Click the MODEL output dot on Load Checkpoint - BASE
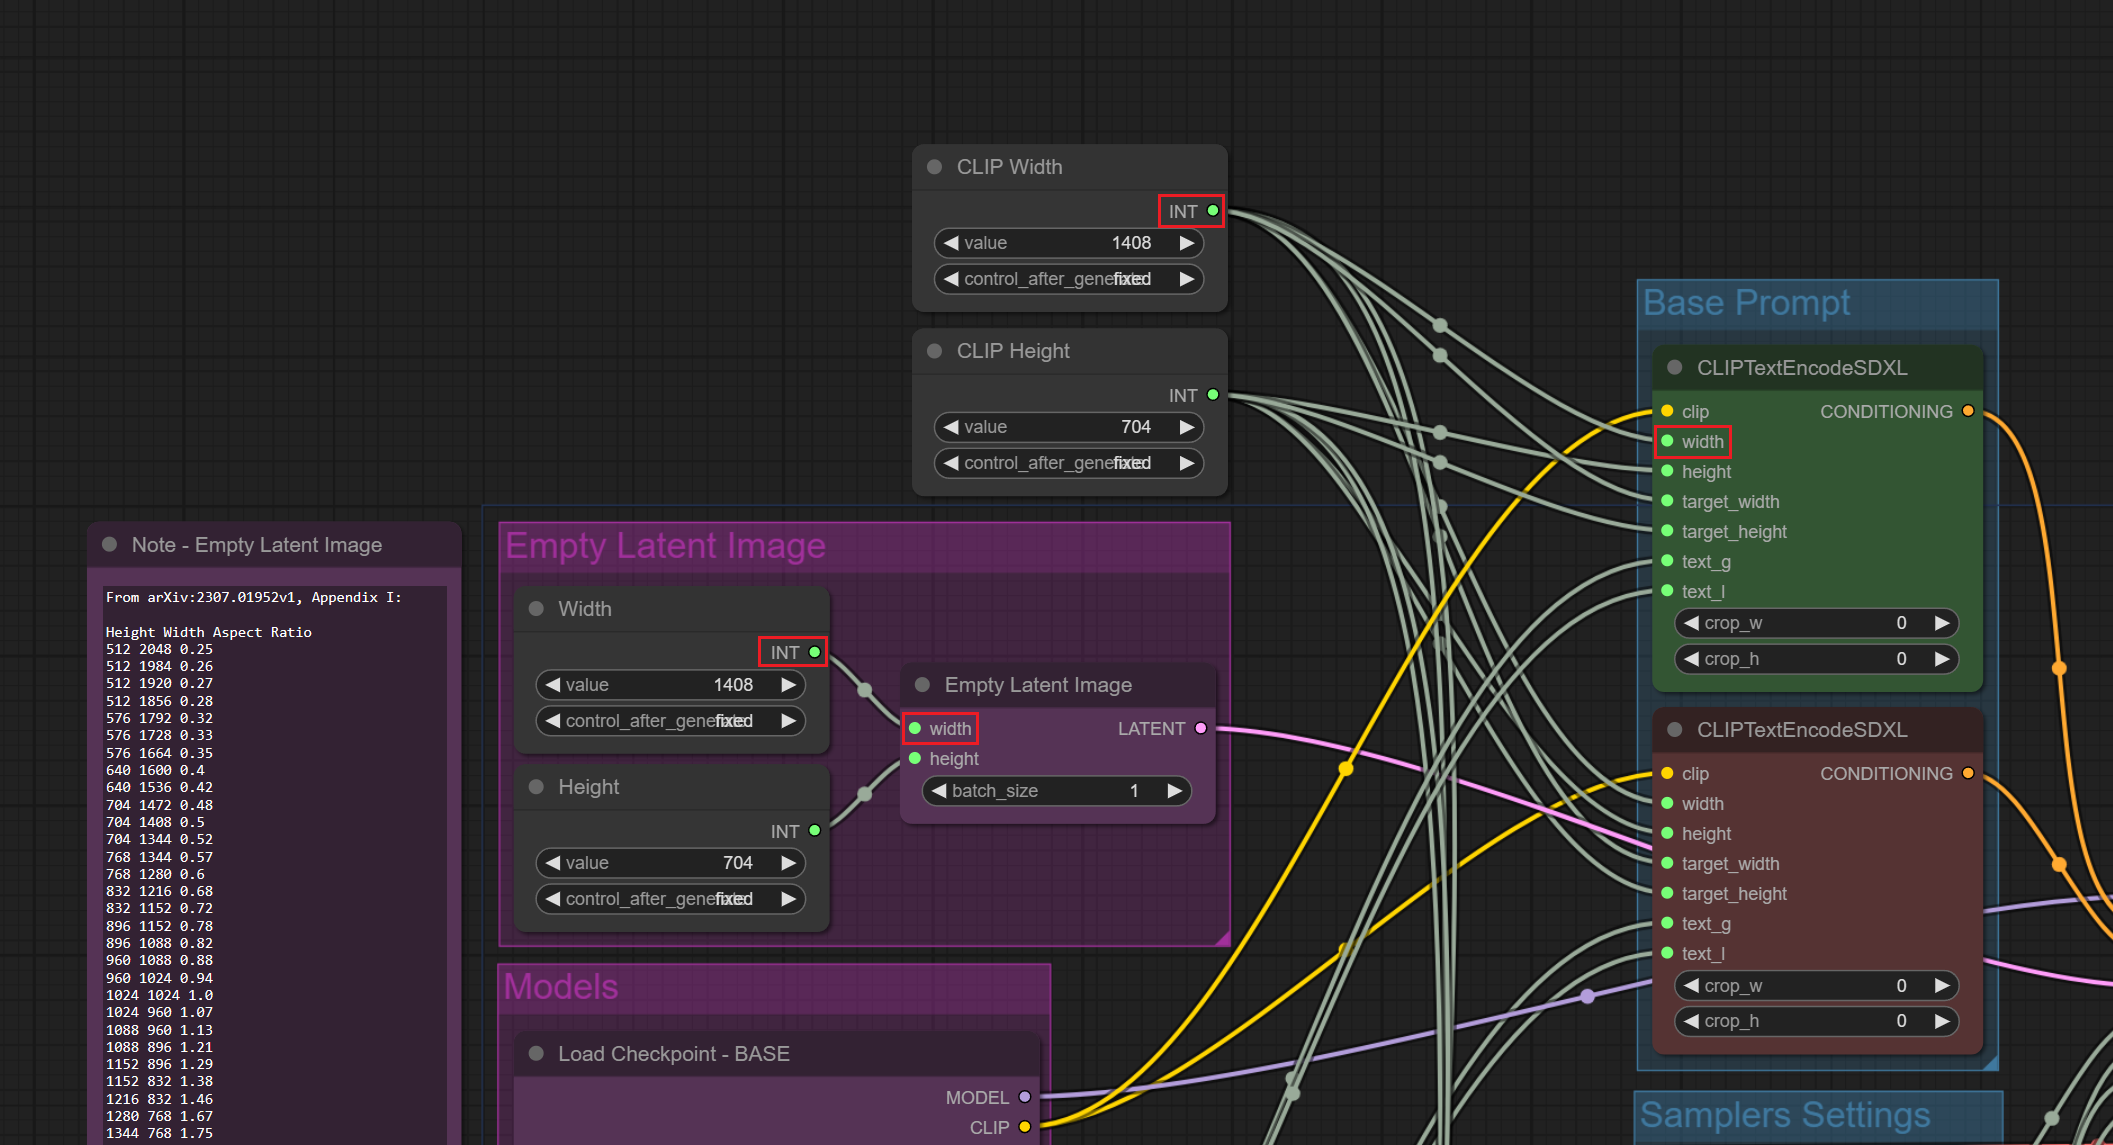 [1025, 1097]
